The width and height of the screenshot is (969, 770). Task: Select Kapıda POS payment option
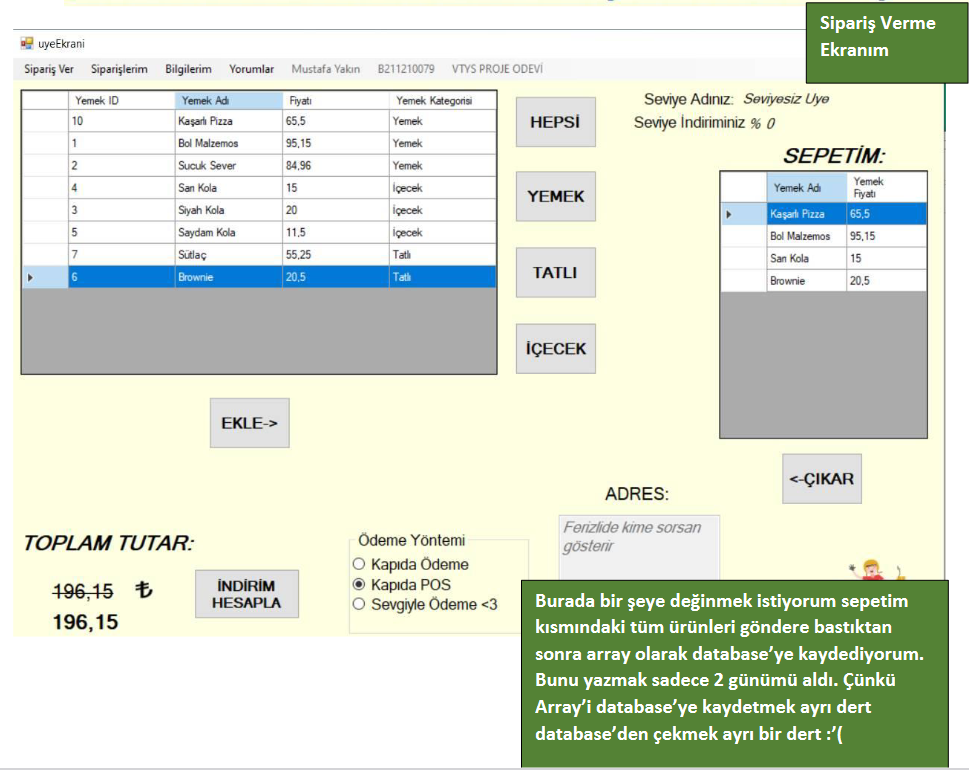coord(359,585)
